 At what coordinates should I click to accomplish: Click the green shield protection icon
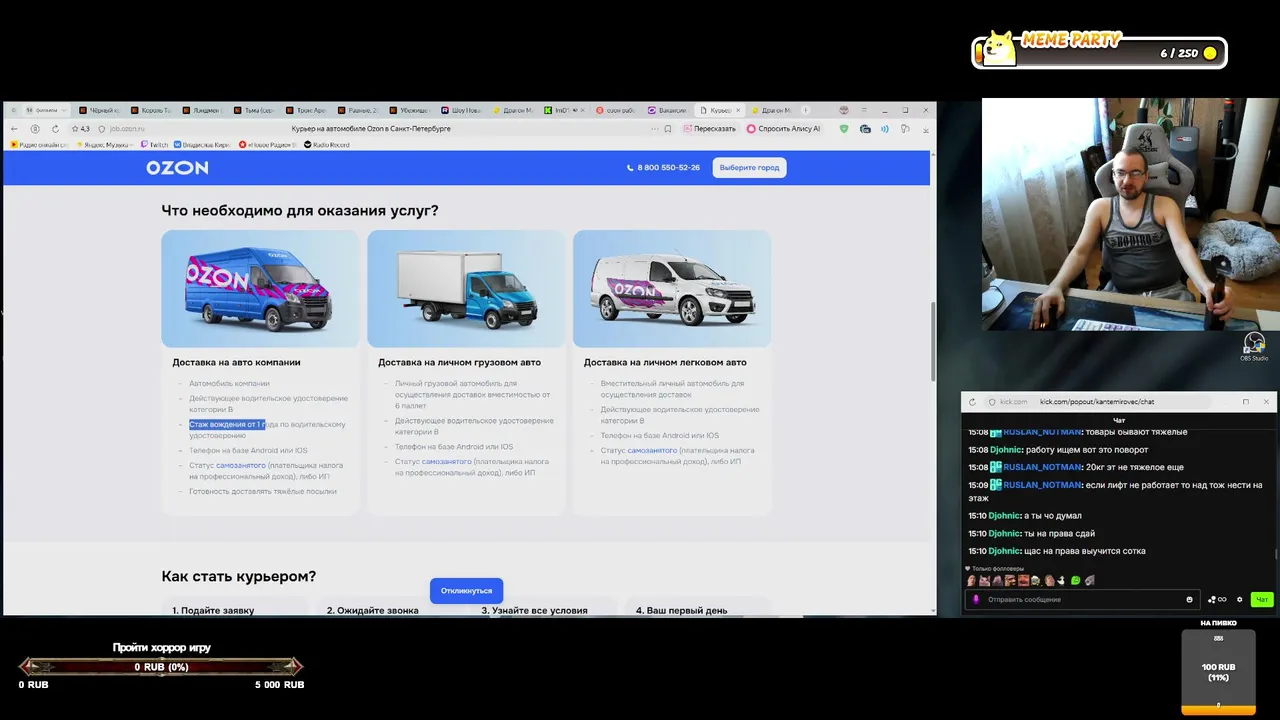tap(844, 129)
